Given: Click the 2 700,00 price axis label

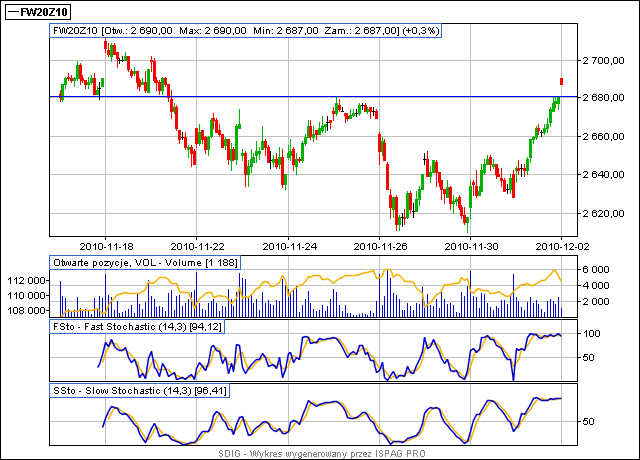Looking at the screenshot, I should coord(604,61).
